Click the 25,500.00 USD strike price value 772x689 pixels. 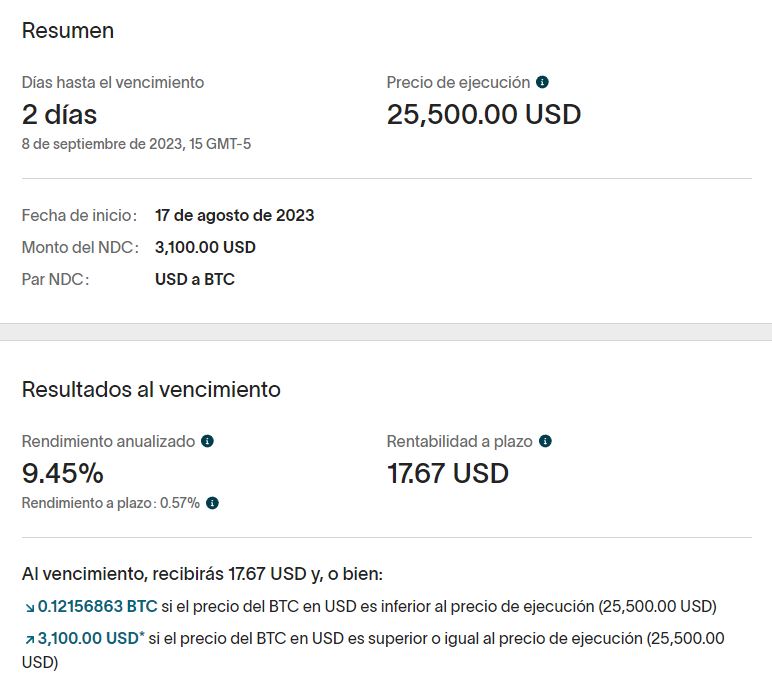(484, 114)
